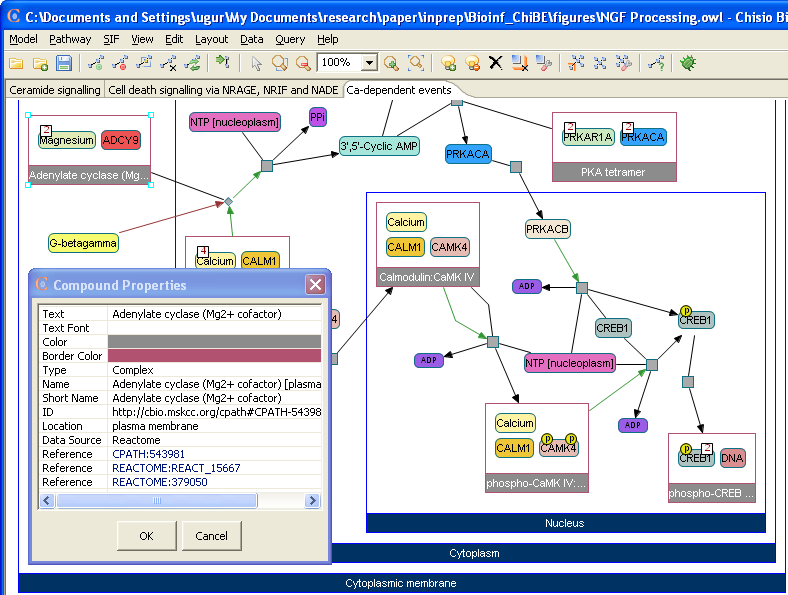Click the properties table horizontal scrollbar

coord(180,500)
